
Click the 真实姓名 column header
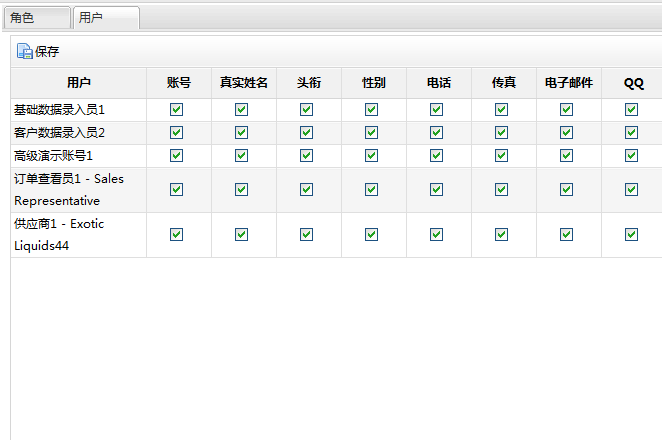[x=244, y=83]
